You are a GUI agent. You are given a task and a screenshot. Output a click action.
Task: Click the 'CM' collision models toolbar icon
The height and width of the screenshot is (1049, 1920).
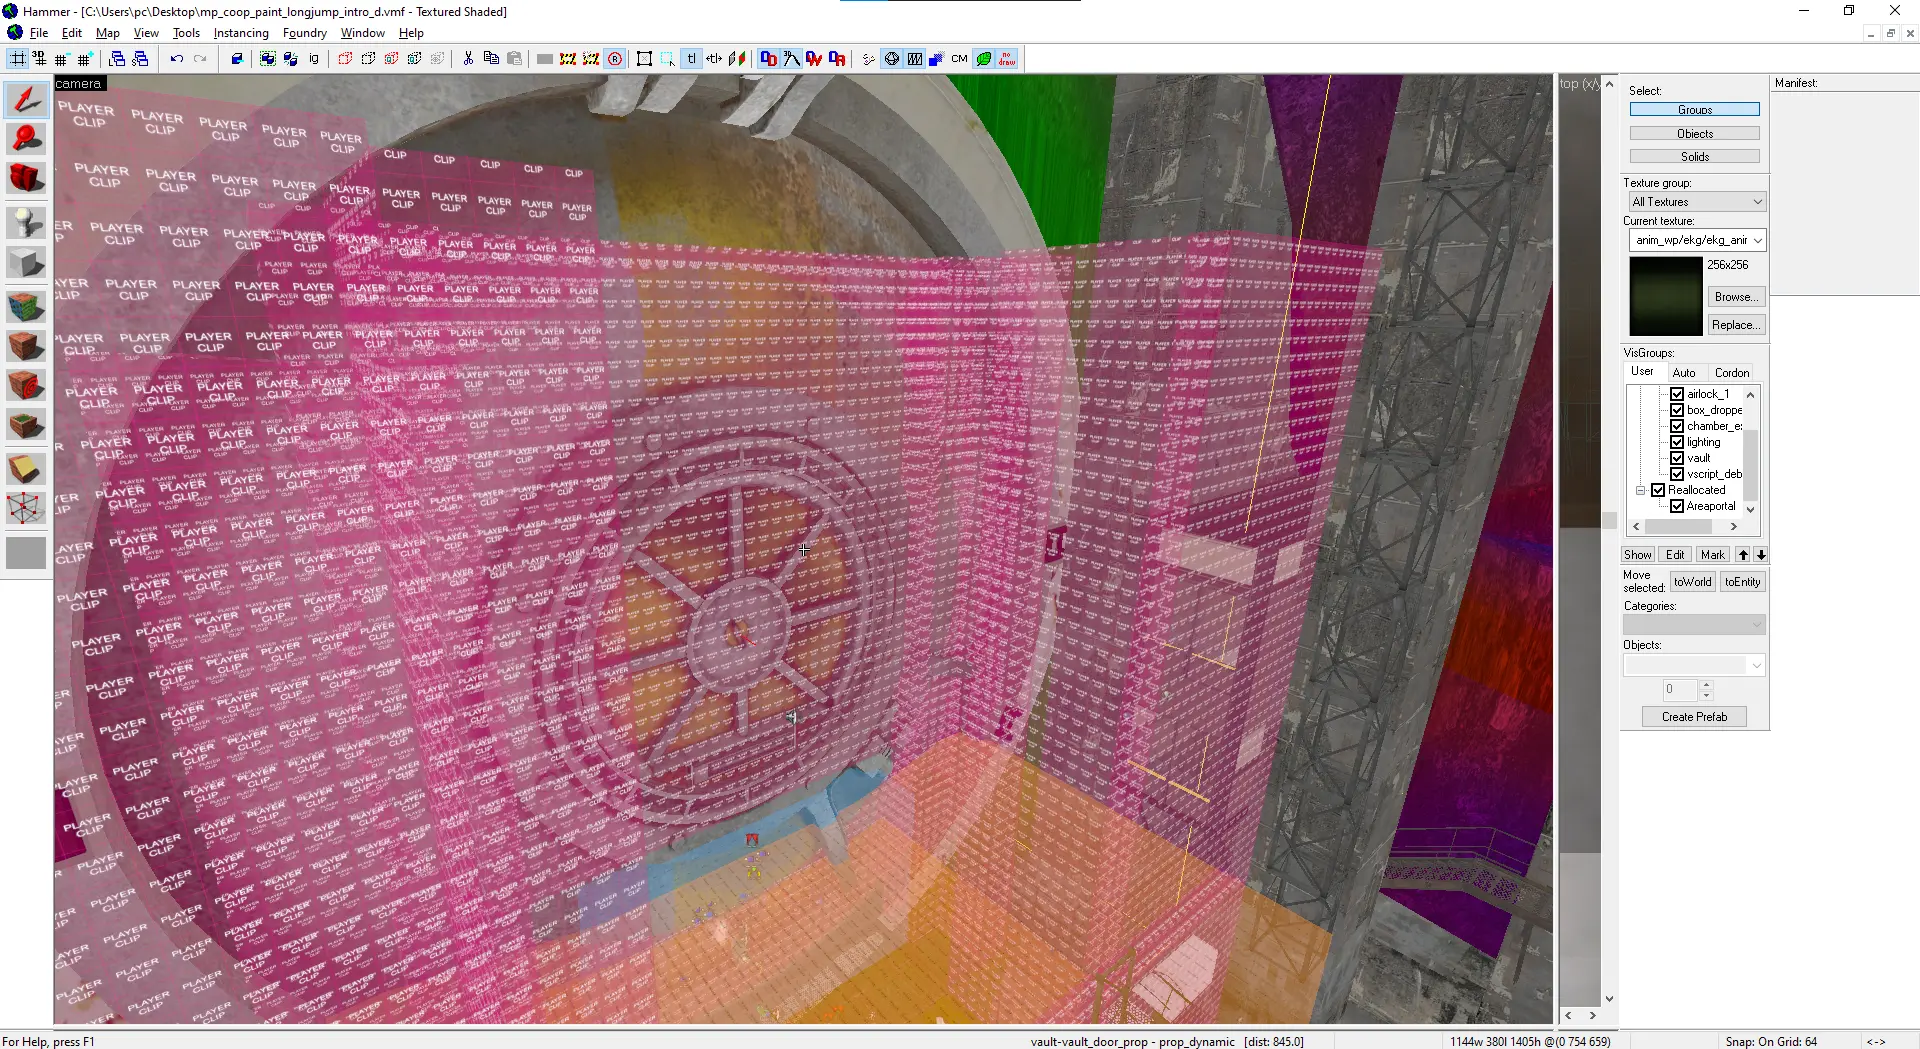[960, 59]
